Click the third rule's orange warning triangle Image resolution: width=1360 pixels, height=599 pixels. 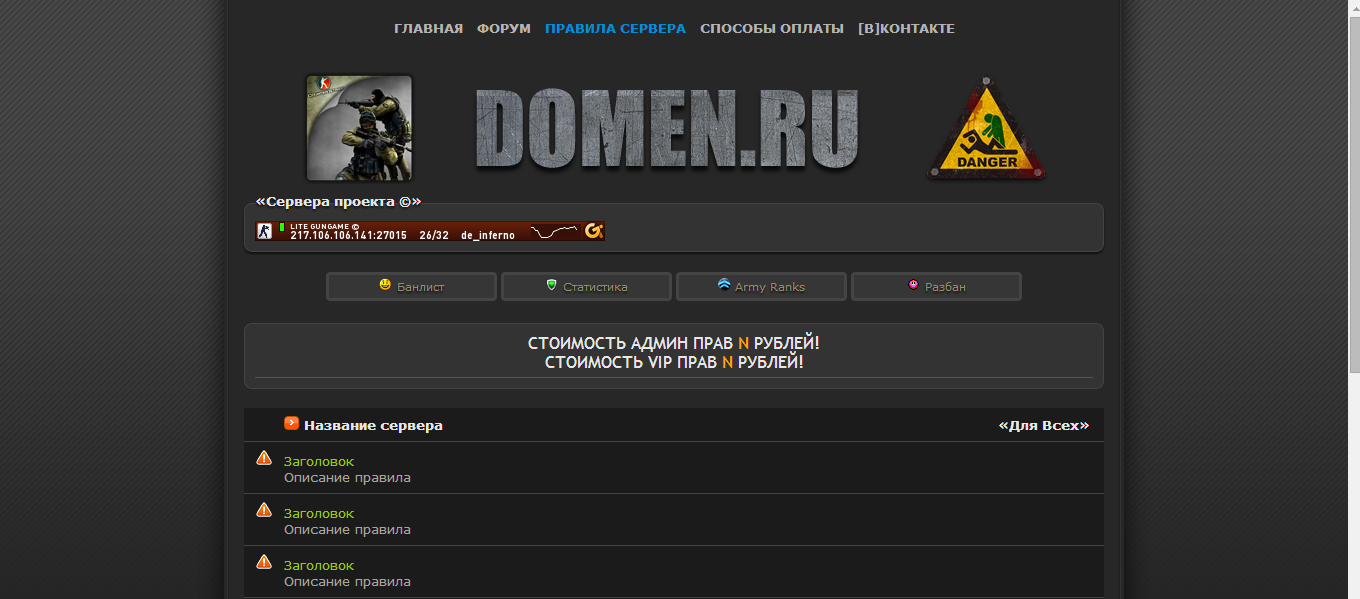[x=264, y=561]
